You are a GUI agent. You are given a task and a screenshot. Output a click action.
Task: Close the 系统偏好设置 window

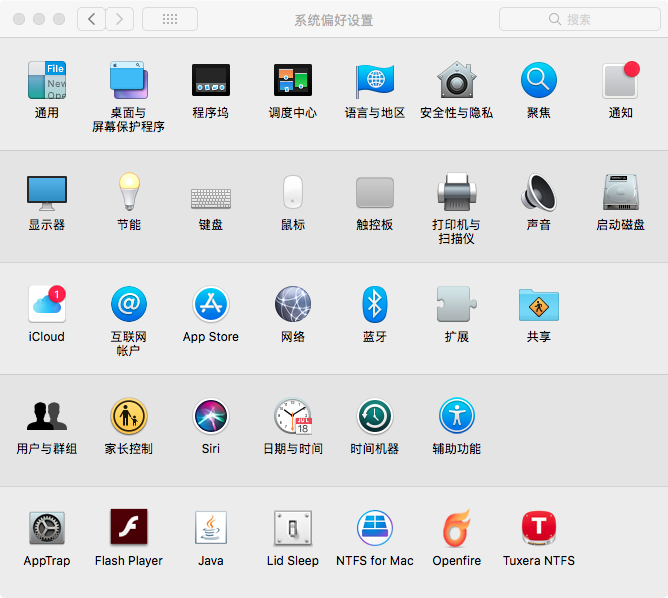(19, 19)
